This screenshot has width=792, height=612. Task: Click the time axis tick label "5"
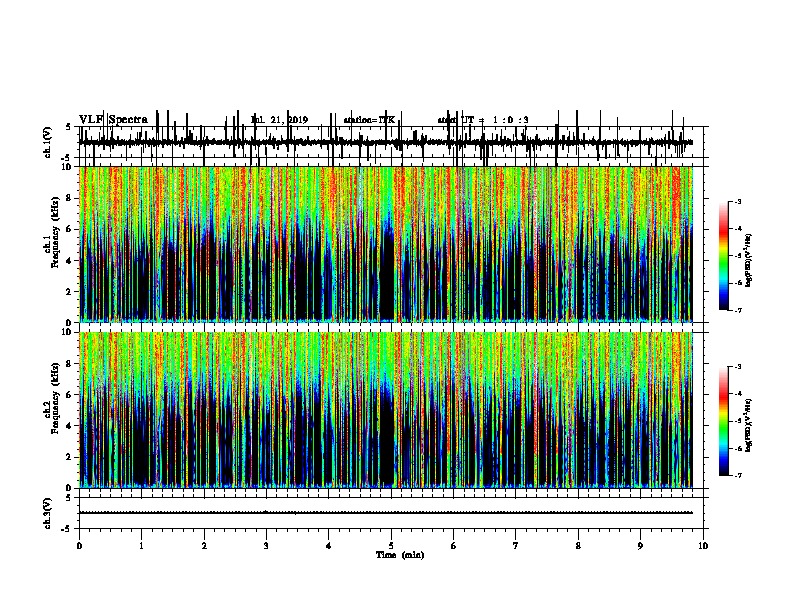point(391,546)
